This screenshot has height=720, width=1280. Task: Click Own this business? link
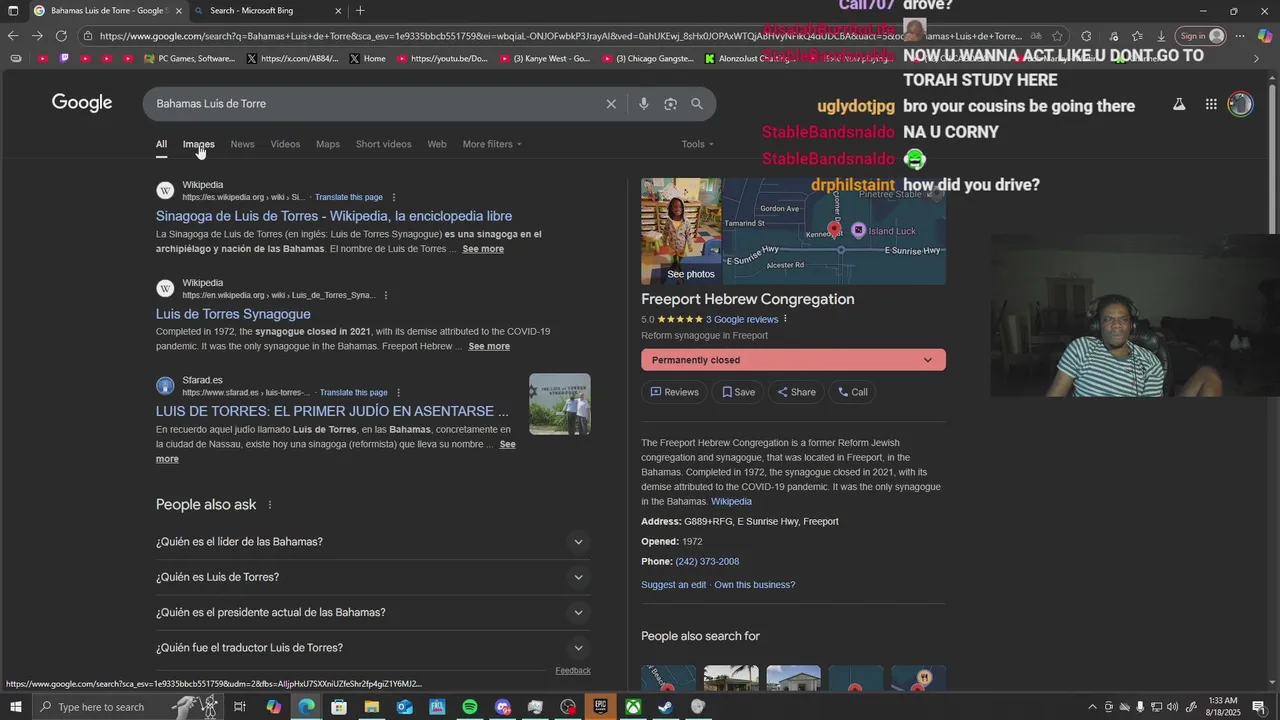pyautogui.click(x=755, y=585)
